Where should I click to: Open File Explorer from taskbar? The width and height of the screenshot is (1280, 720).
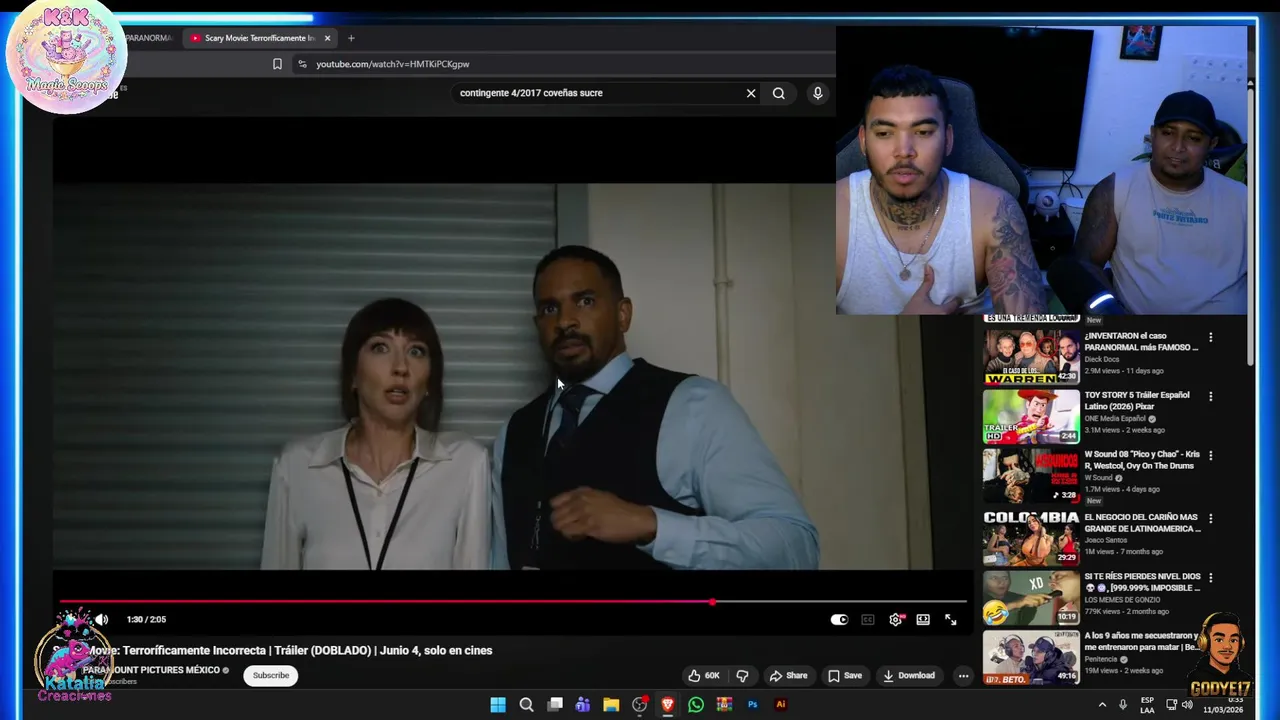click(611, 705)
